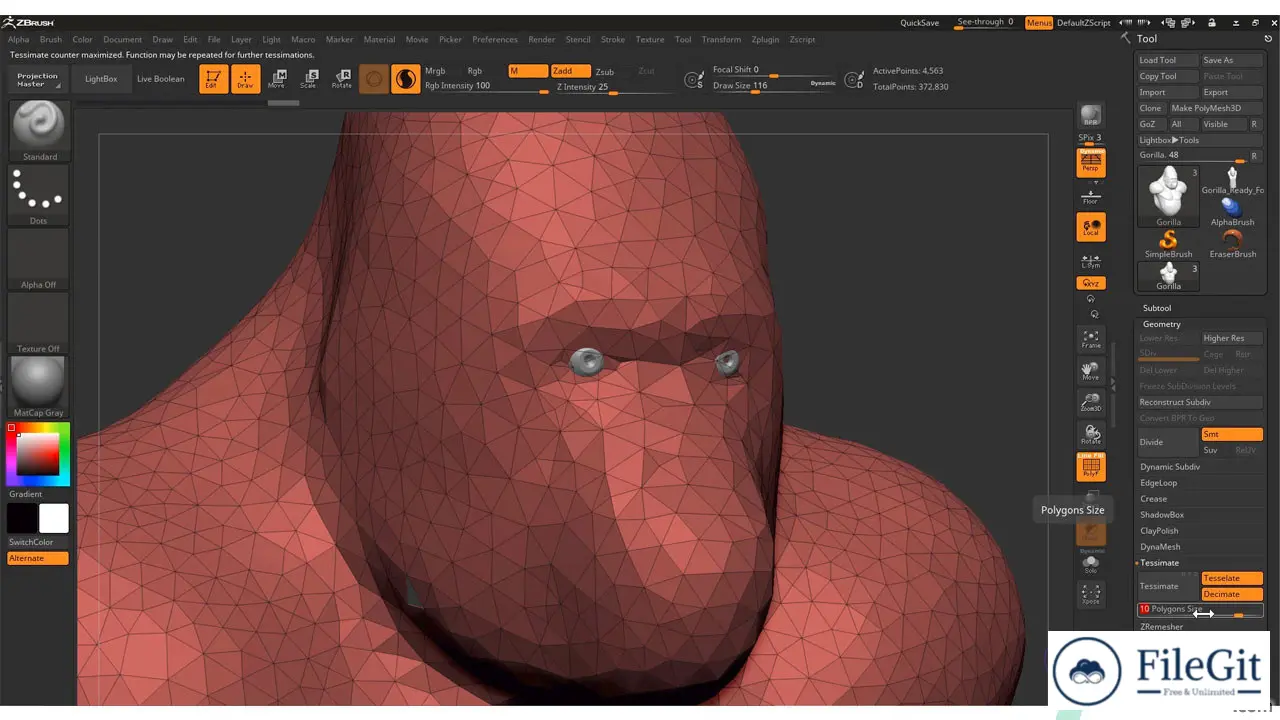Click Make PolyMesh3D button
Screen dimensions: 1280x720
pos(1214,108)
